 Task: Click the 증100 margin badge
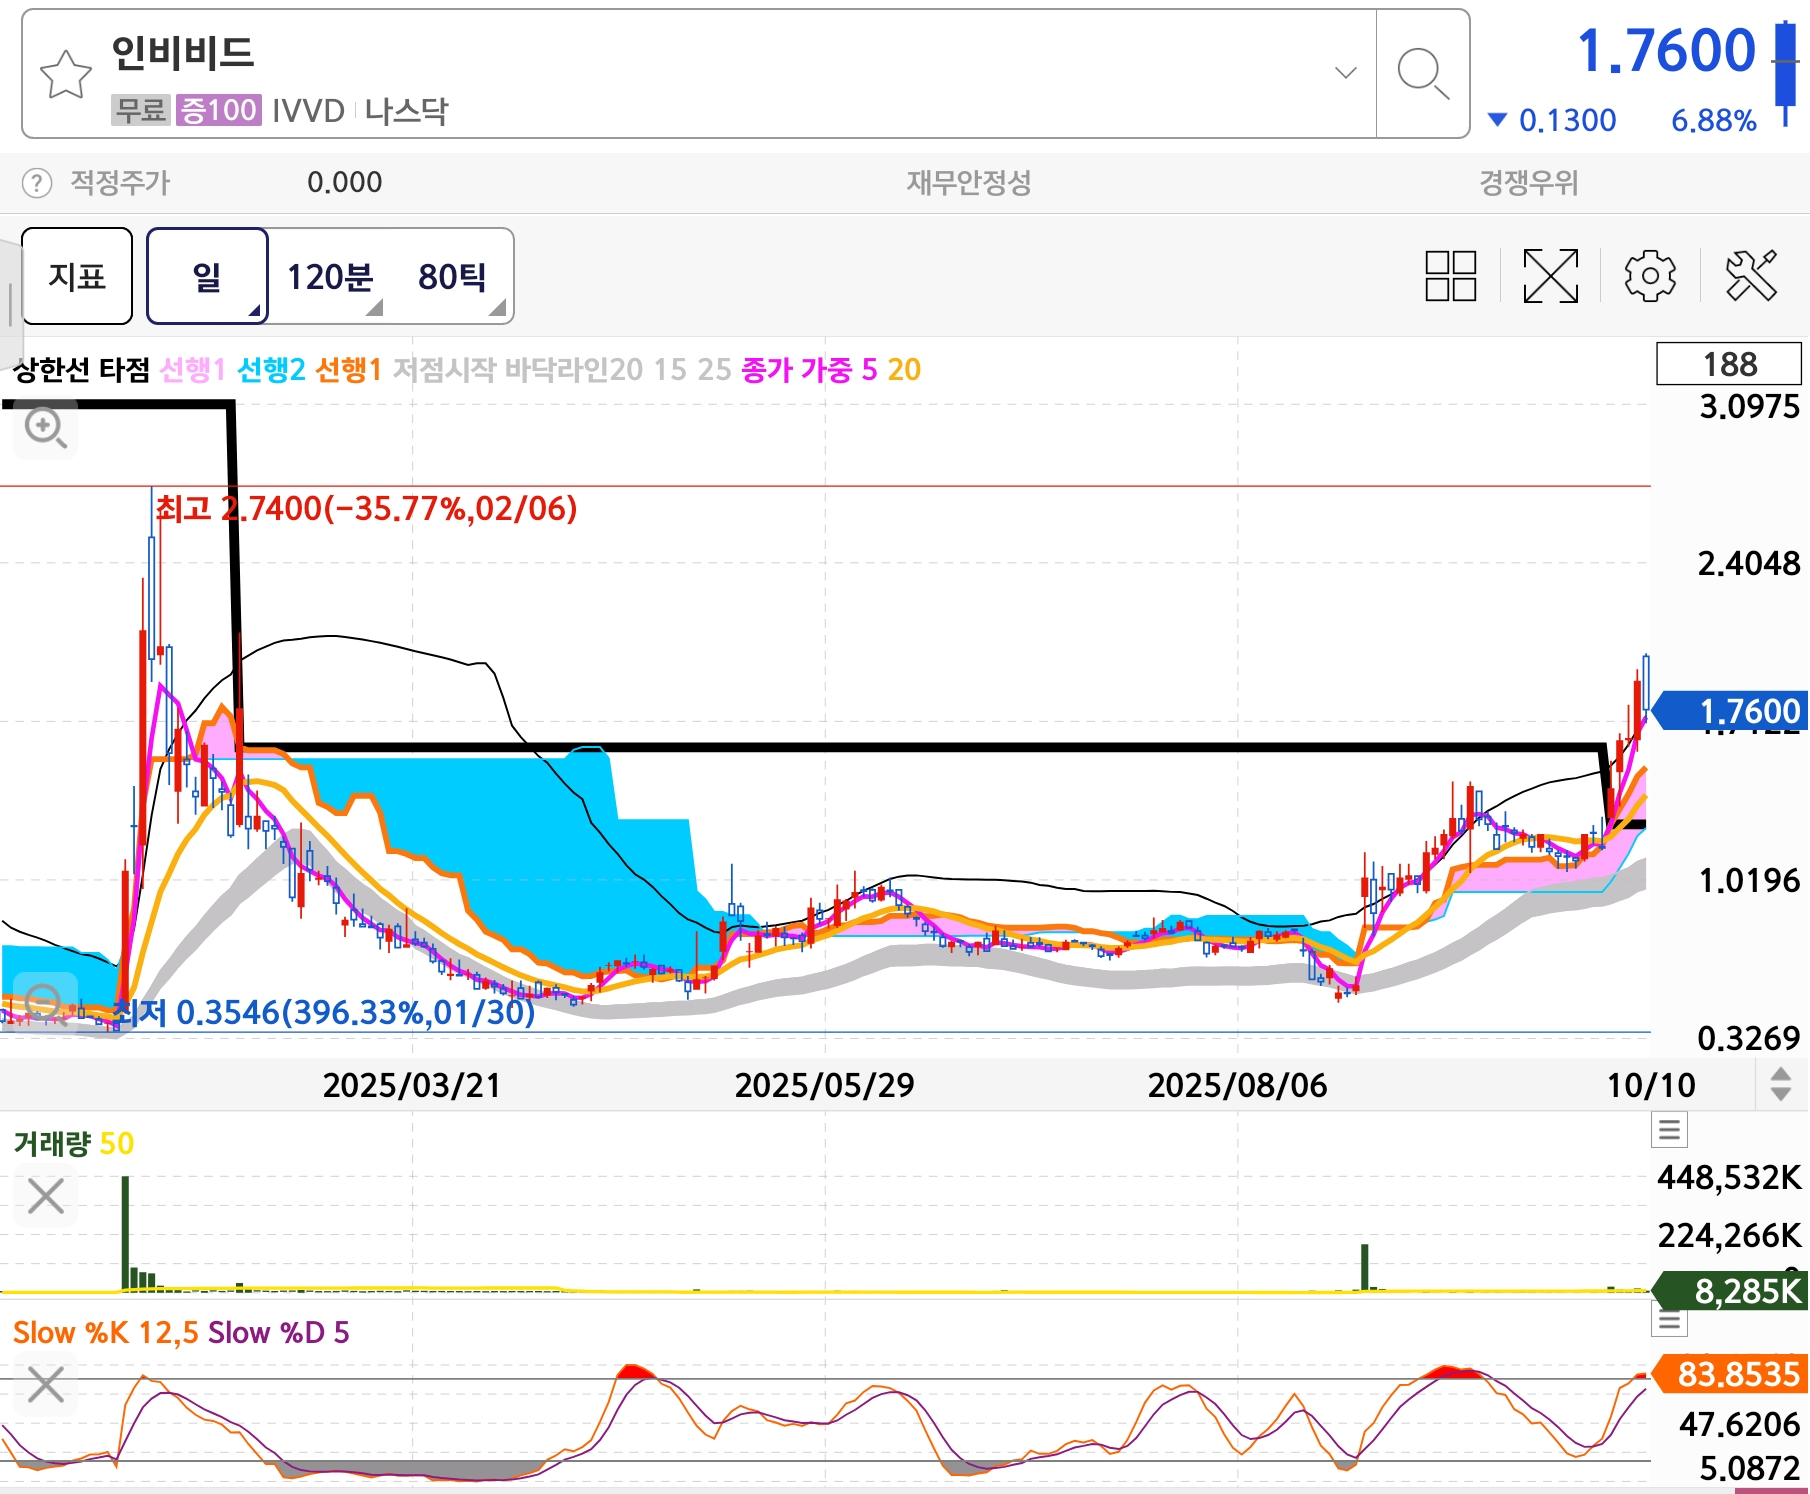[219, 110]
